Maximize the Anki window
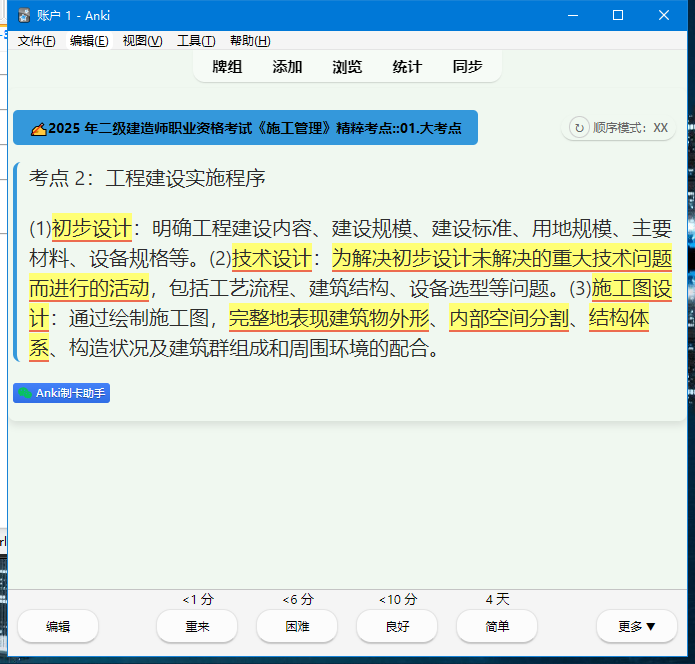 [x=618, y=16]
